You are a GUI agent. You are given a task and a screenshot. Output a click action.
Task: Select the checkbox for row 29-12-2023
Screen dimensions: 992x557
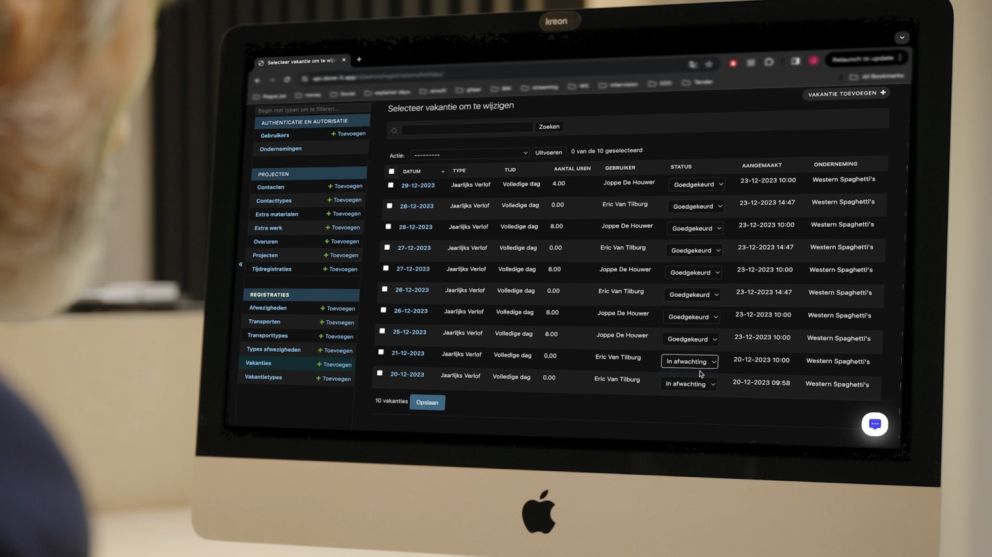(x=390, y=185)
